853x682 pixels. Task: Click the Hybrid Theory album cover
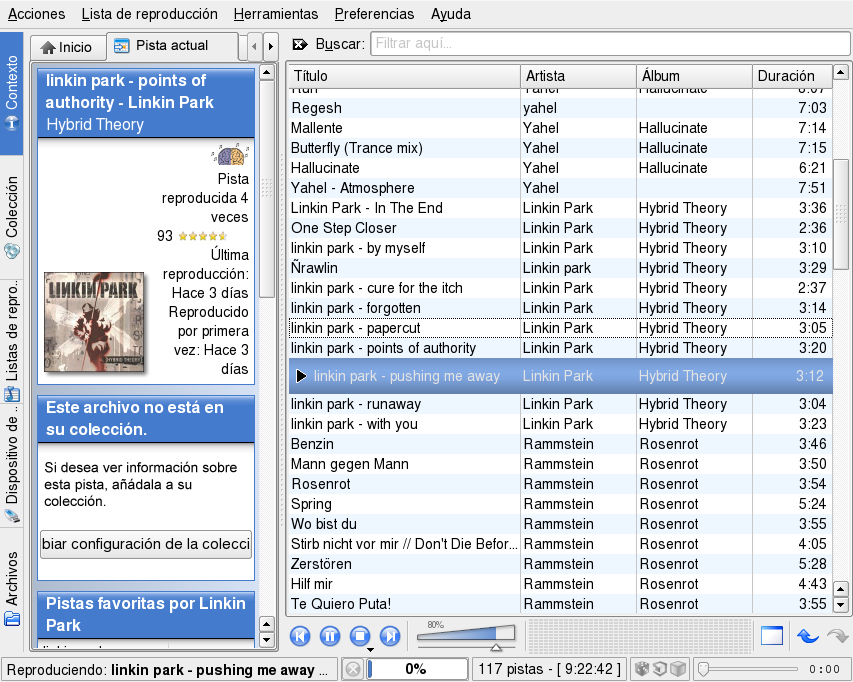[94, 322]
